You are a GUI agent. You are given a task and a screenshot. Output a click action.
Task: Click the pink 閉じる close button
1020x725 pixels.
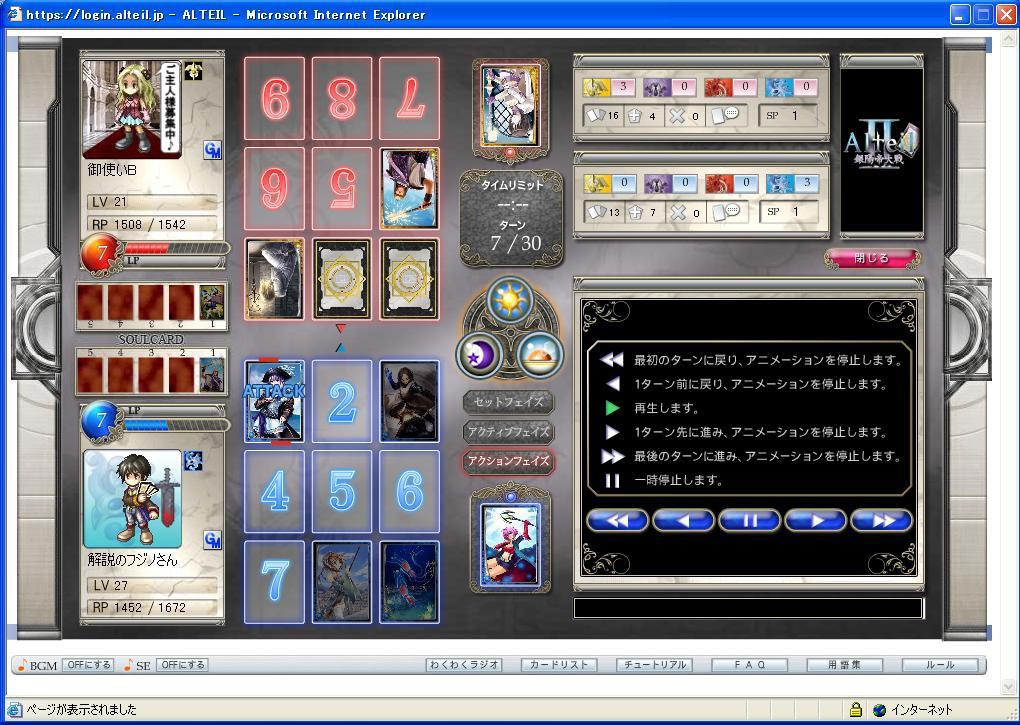(x=872, y=258)
